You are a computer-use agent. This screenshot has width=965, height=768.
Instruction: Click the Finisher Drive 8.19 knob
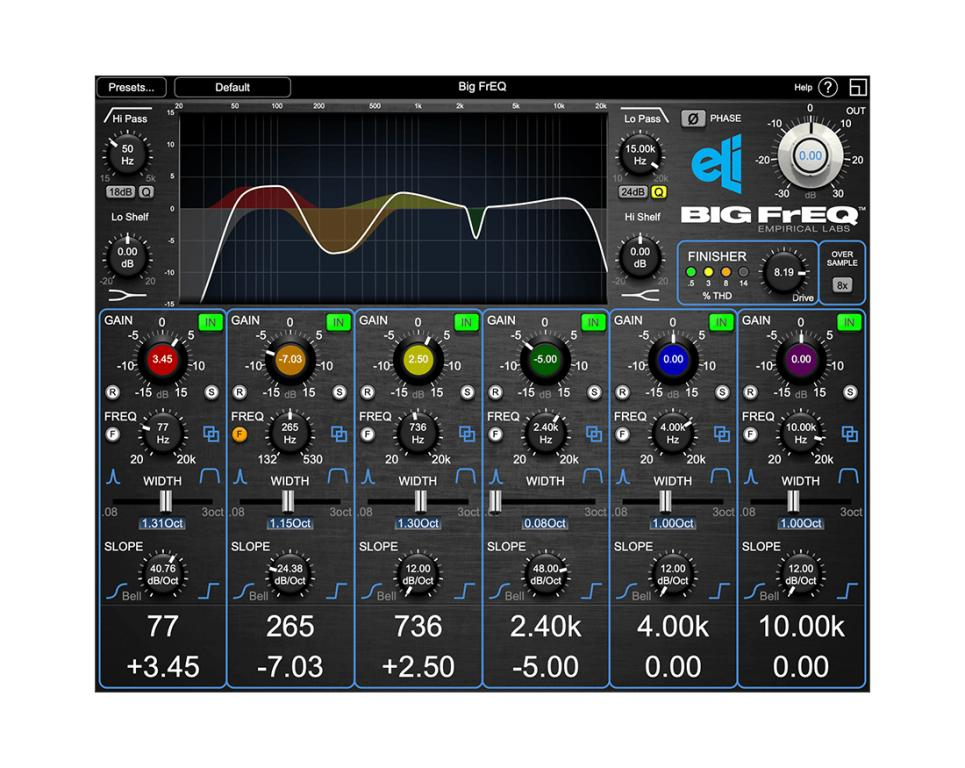click(784, 273)
